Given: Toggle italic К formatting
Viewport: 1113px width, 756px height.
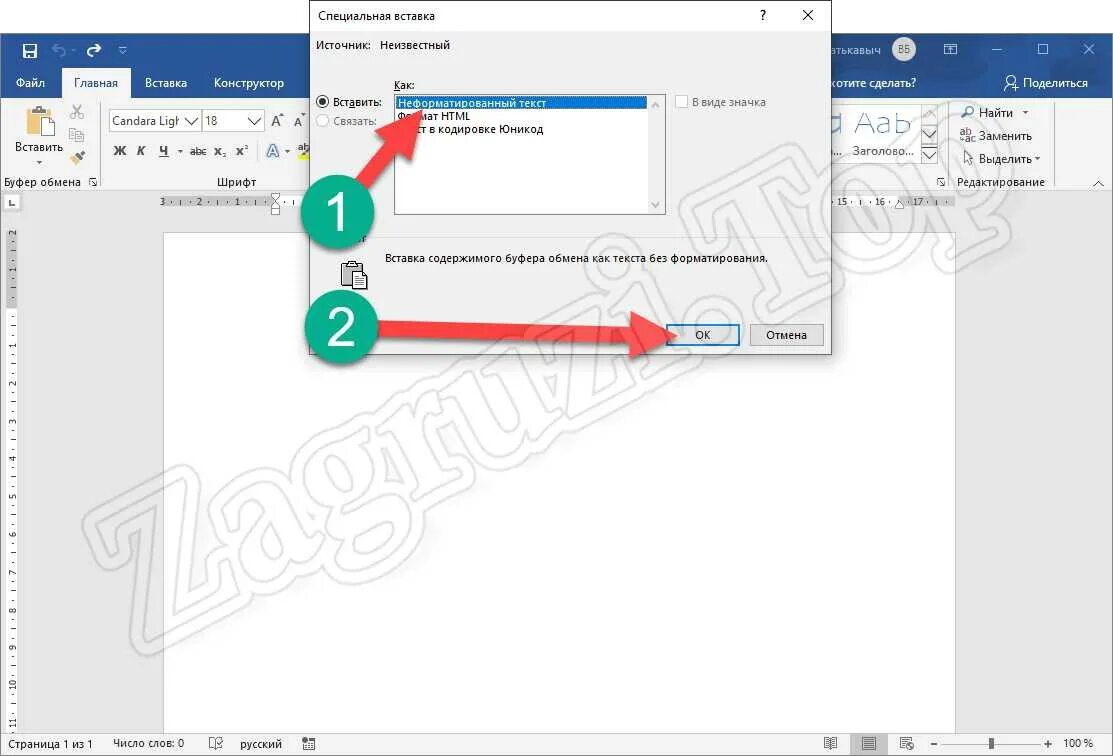Looking at the screenshot, I should (141, 150).
